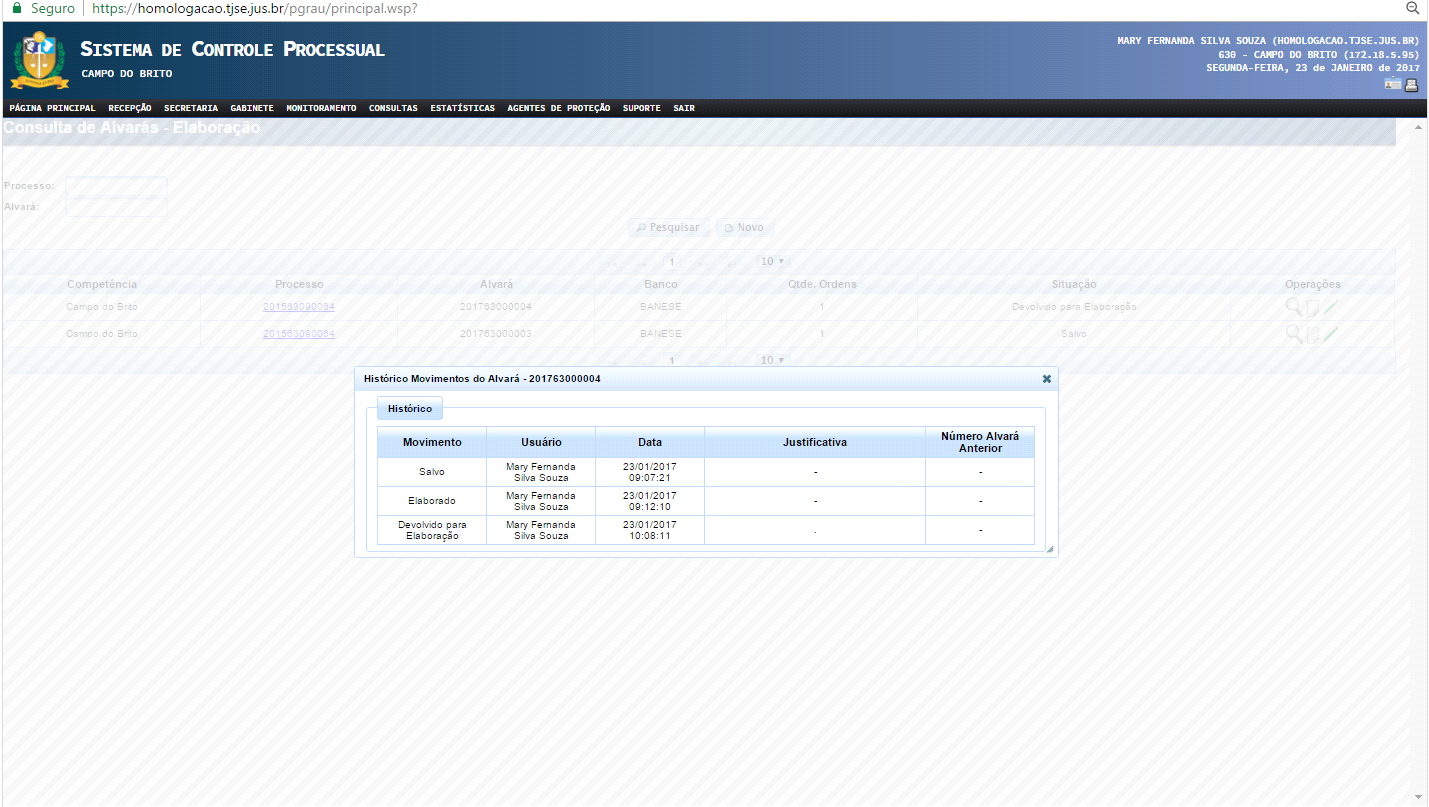Click the dialog resize handle corner
Image resolution: width=1429 pixels, height=807 pixels.
pyautogui.click(x=1050, y=549)
